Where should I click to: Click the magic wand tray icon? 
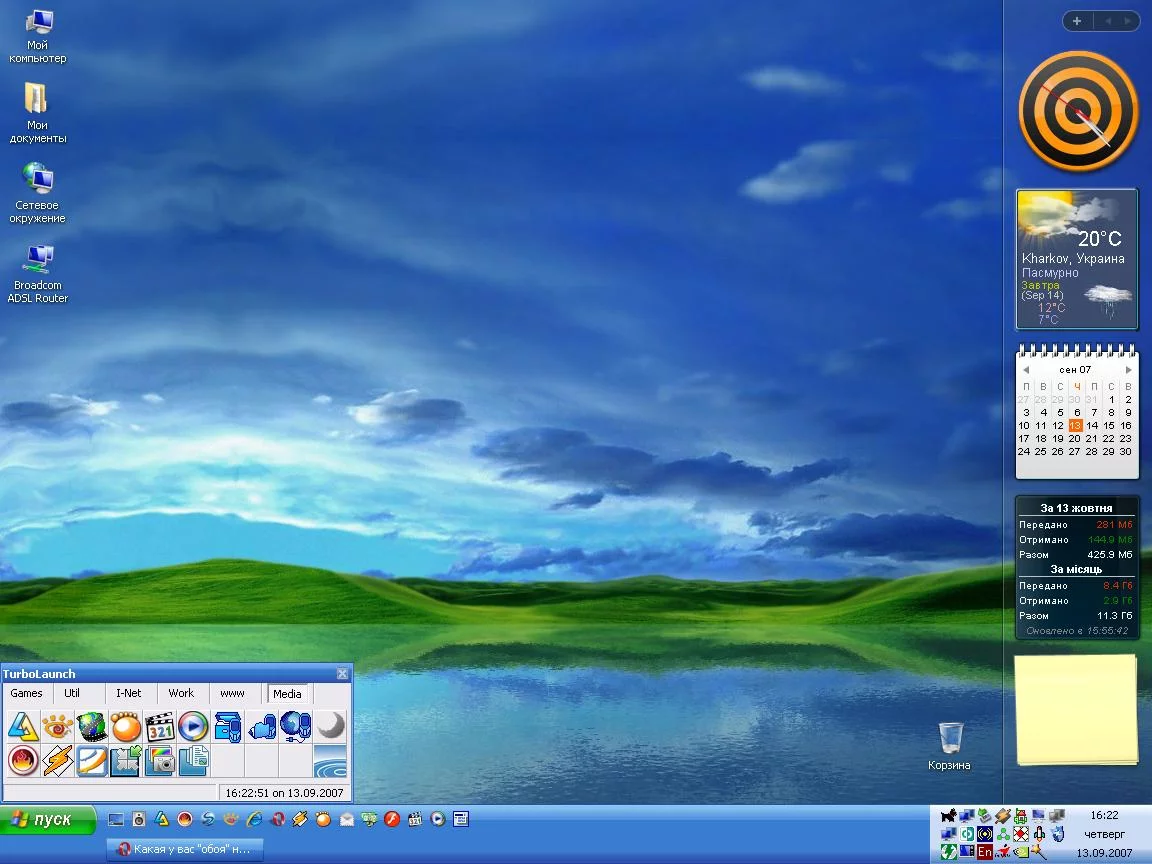coord(1038,852)
